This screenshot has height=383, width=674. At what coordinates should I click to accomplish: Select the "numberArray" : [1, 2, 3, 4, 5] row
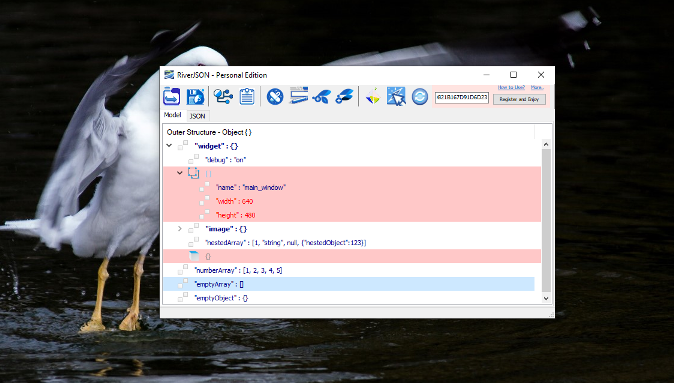click(239, 270)
